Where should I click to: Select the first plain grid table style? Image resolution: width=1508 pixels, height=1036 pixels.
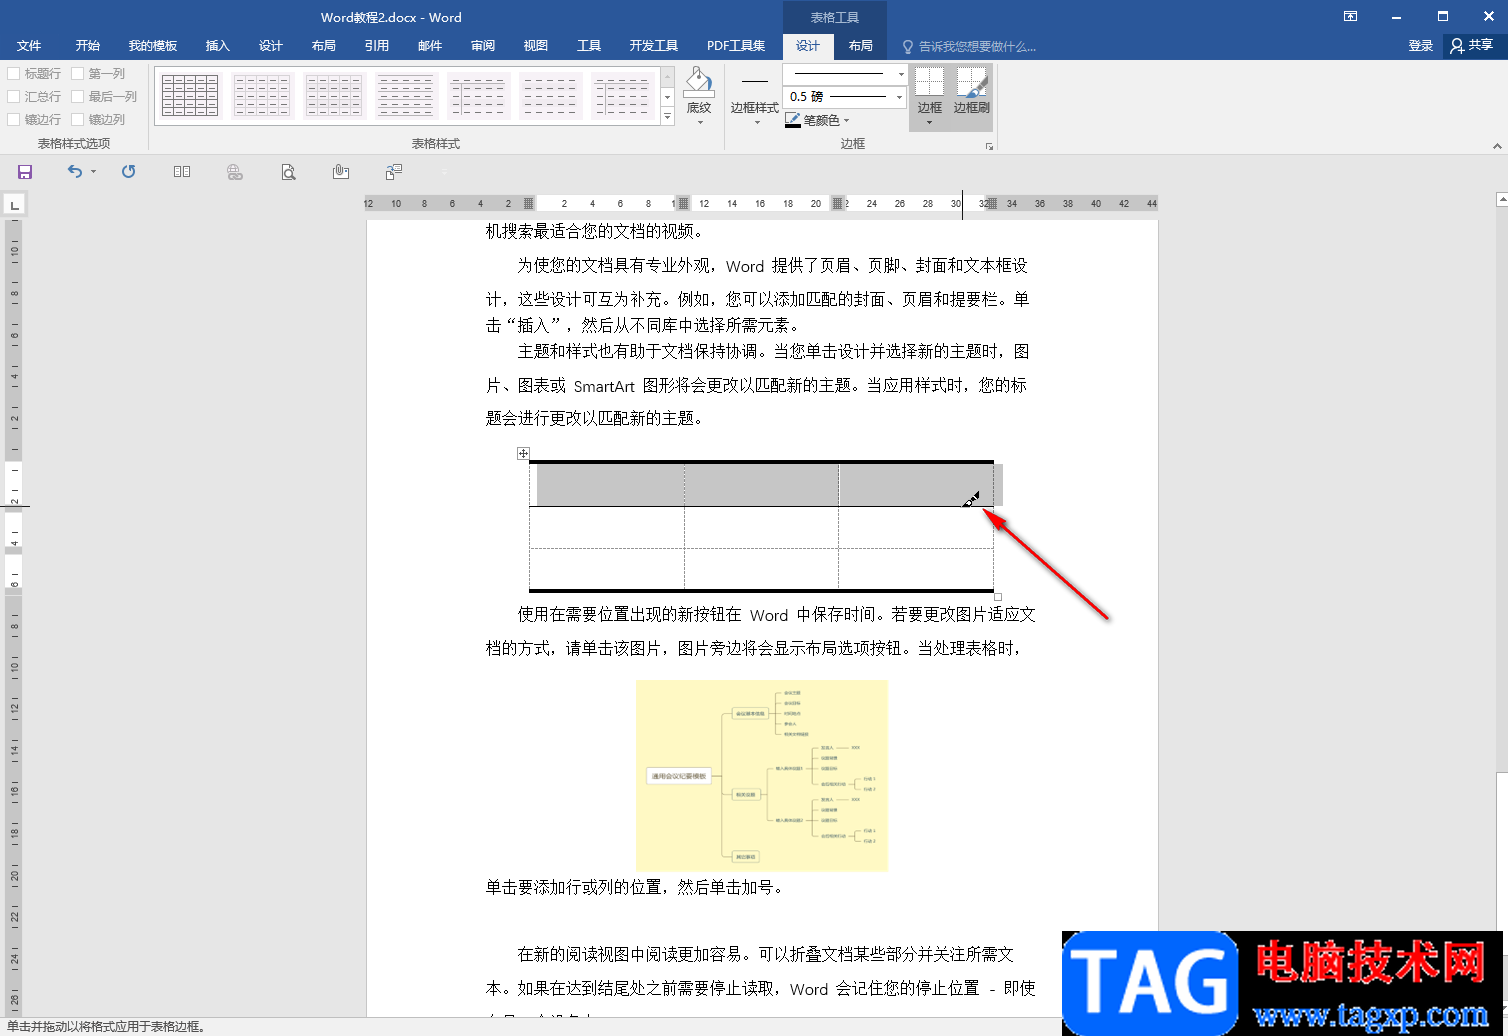190,95
